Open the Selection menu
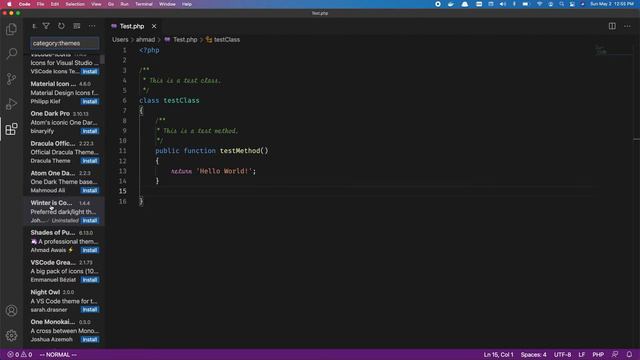This screenshot has width=640, height=360. 75,4
